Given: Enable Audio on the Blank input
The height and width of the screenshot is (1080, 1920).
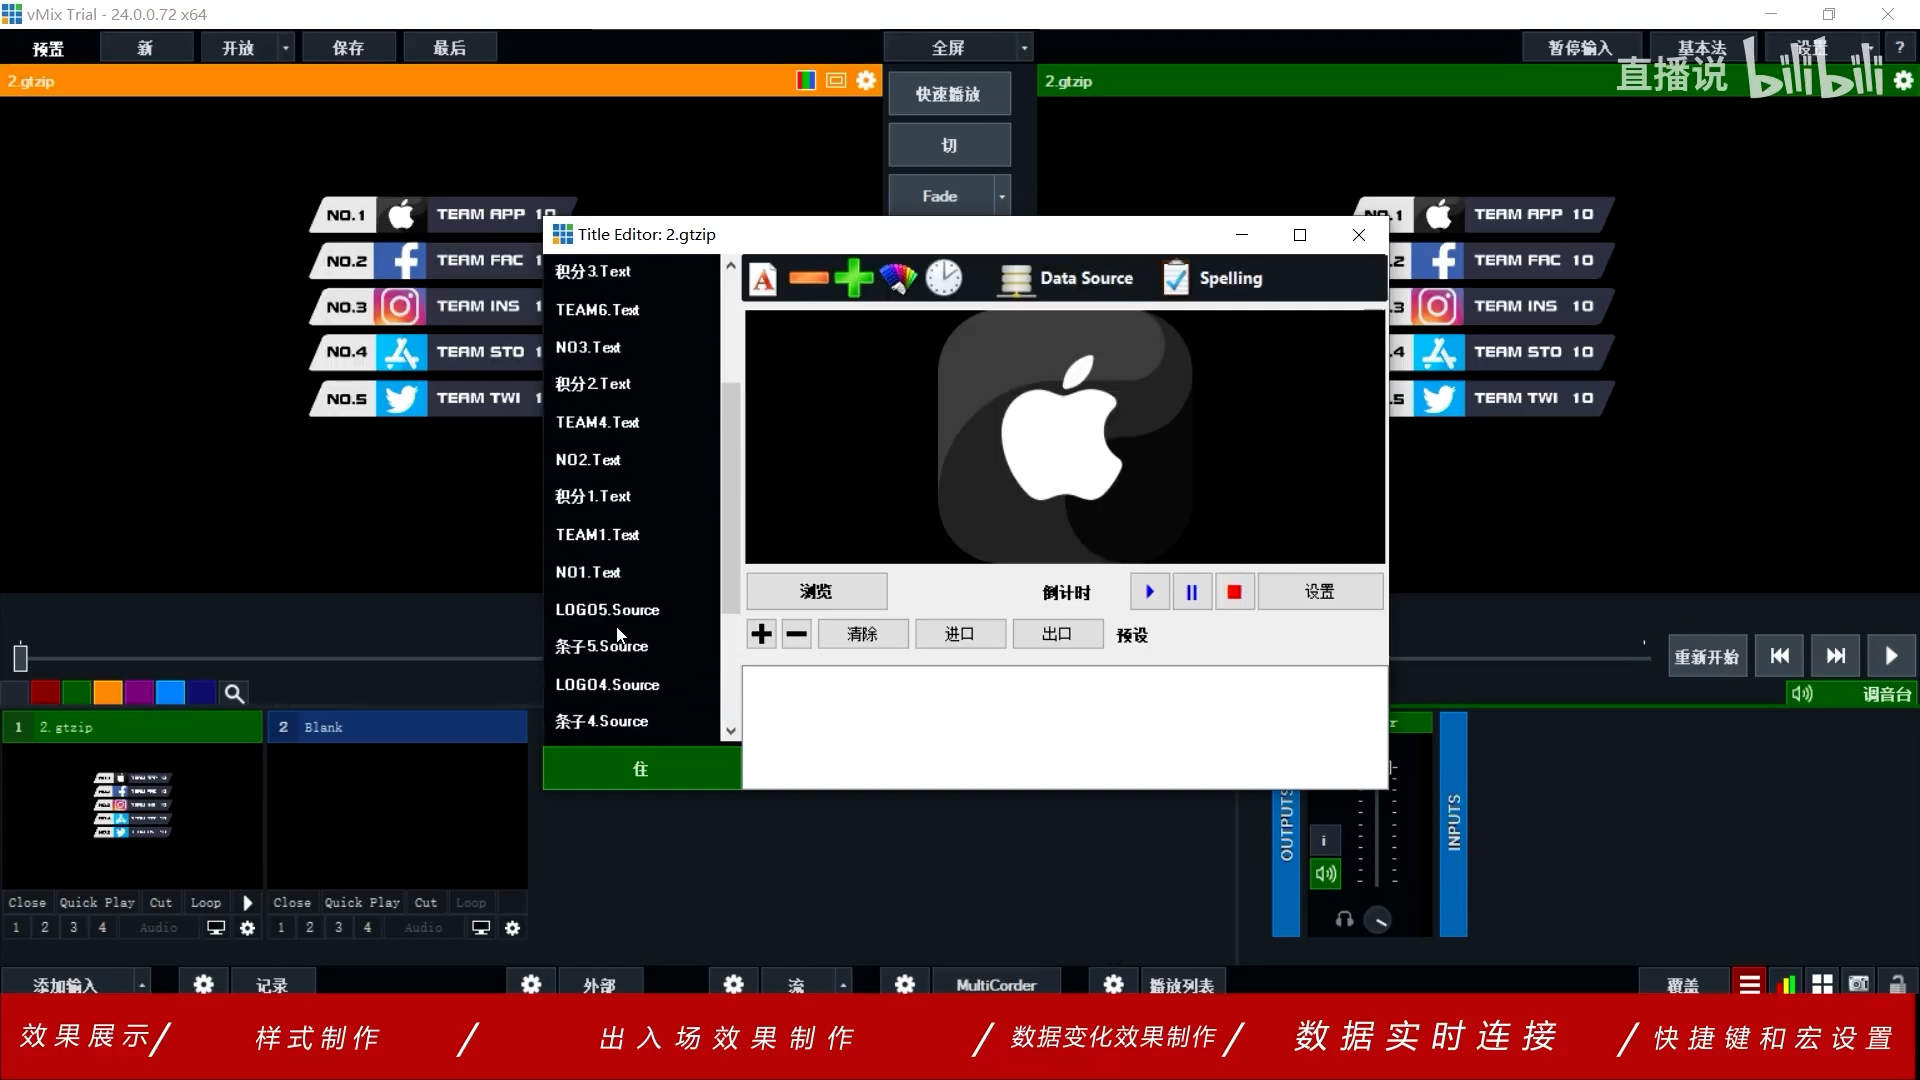Looking at the screenshot, I should [x=422, y=927].
